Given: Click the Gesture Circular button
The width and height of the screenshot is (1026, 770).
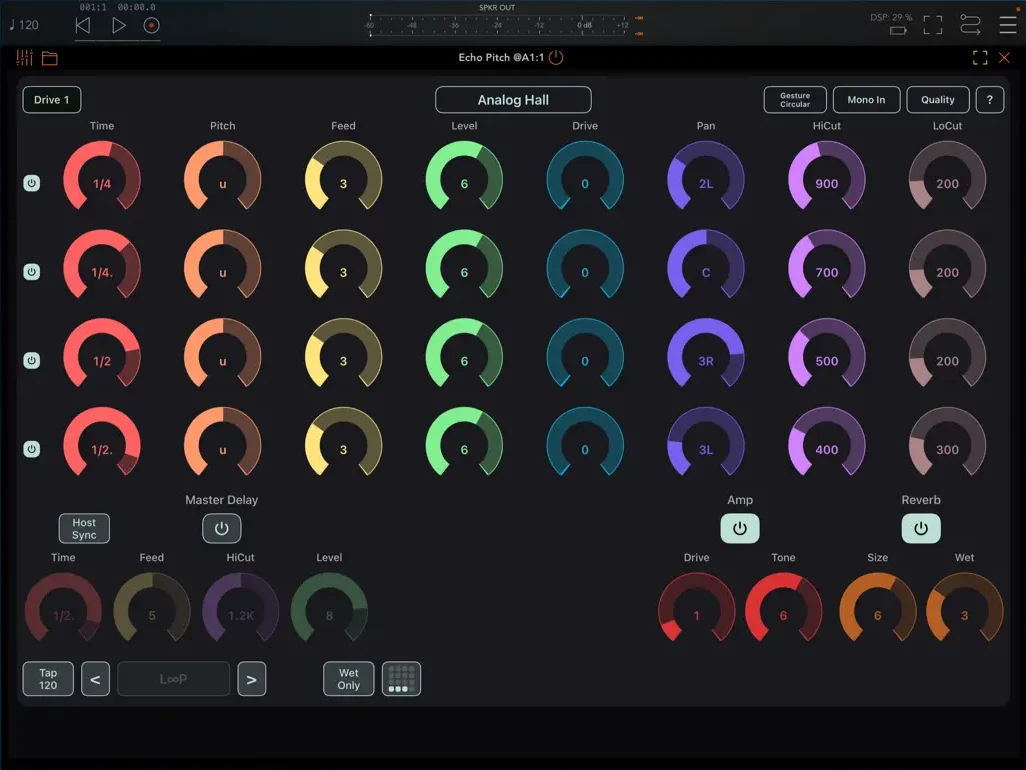Looking at the screenshot, I should (795, 99).
